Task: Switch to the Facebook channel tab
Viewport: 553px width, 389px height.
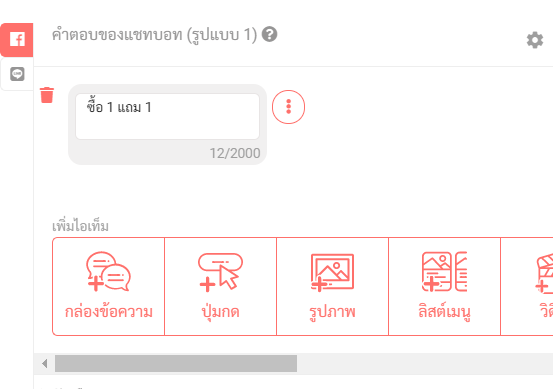Action: tap(17, 39)
